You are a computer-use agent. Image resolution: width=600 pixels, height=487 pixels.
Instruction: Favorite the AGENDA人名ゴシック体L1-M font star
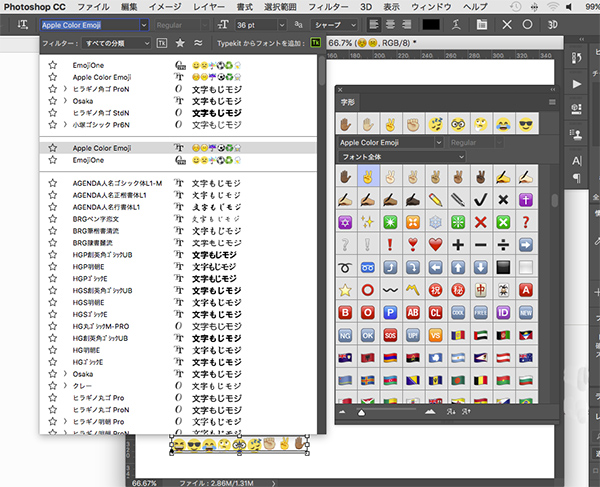coord(53,183)
